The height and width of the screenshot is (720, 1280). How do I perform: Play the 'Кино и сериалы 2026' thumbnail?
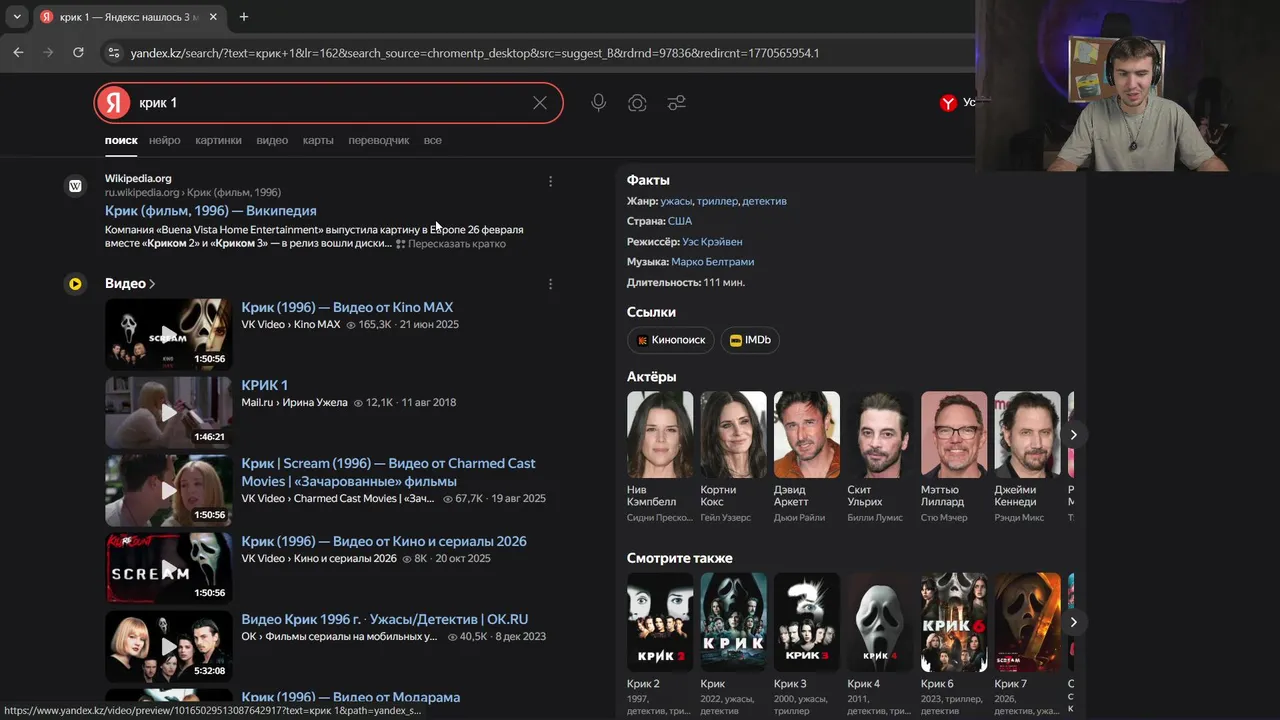(168, 568)
